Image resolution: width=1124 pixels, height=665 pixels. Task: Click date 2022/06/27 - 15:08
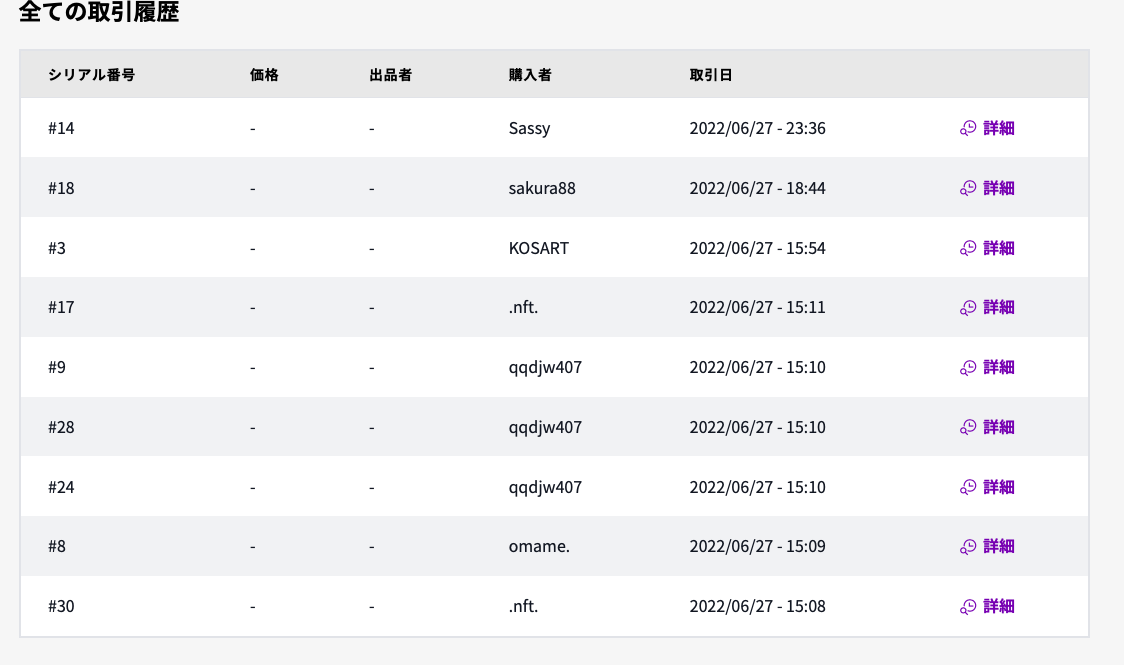tap(758, 606)
